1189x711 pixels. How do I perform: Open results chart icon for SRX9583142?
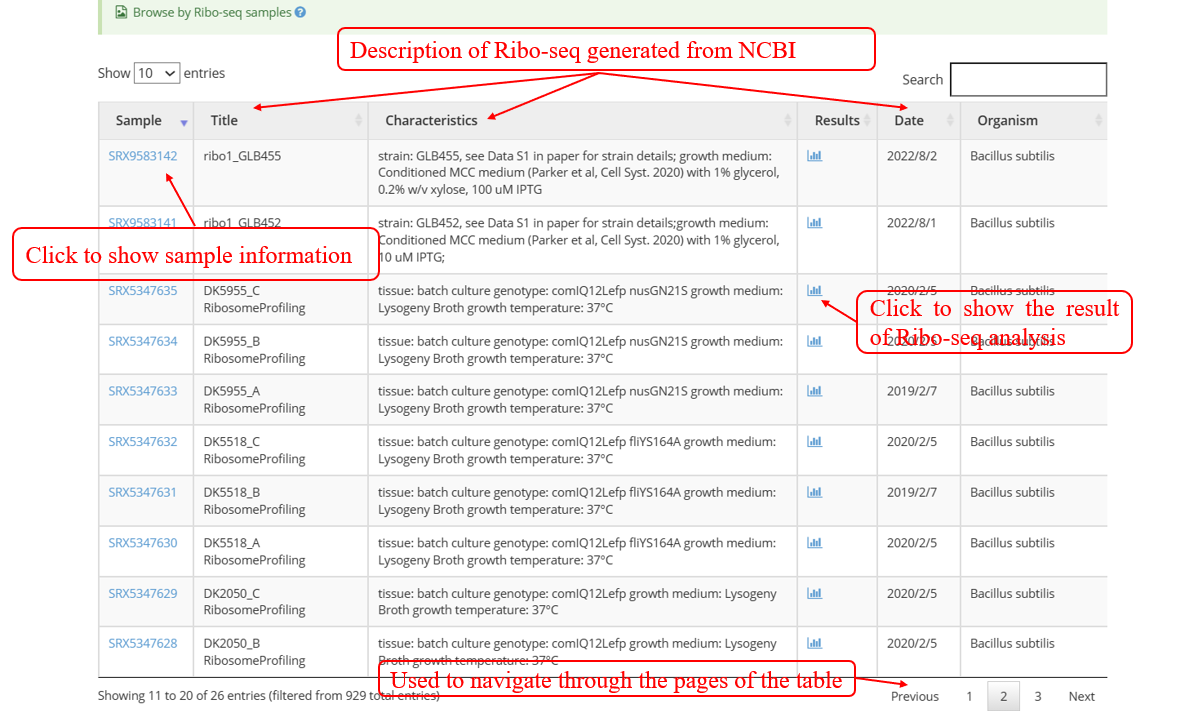pyautogui.click(x=814, y=156)
